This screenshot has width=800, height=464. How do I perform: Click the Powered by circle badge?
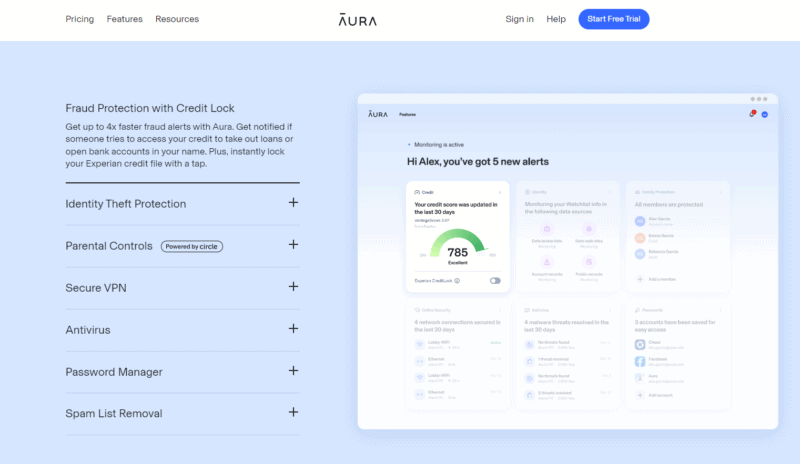click(191, 246)
